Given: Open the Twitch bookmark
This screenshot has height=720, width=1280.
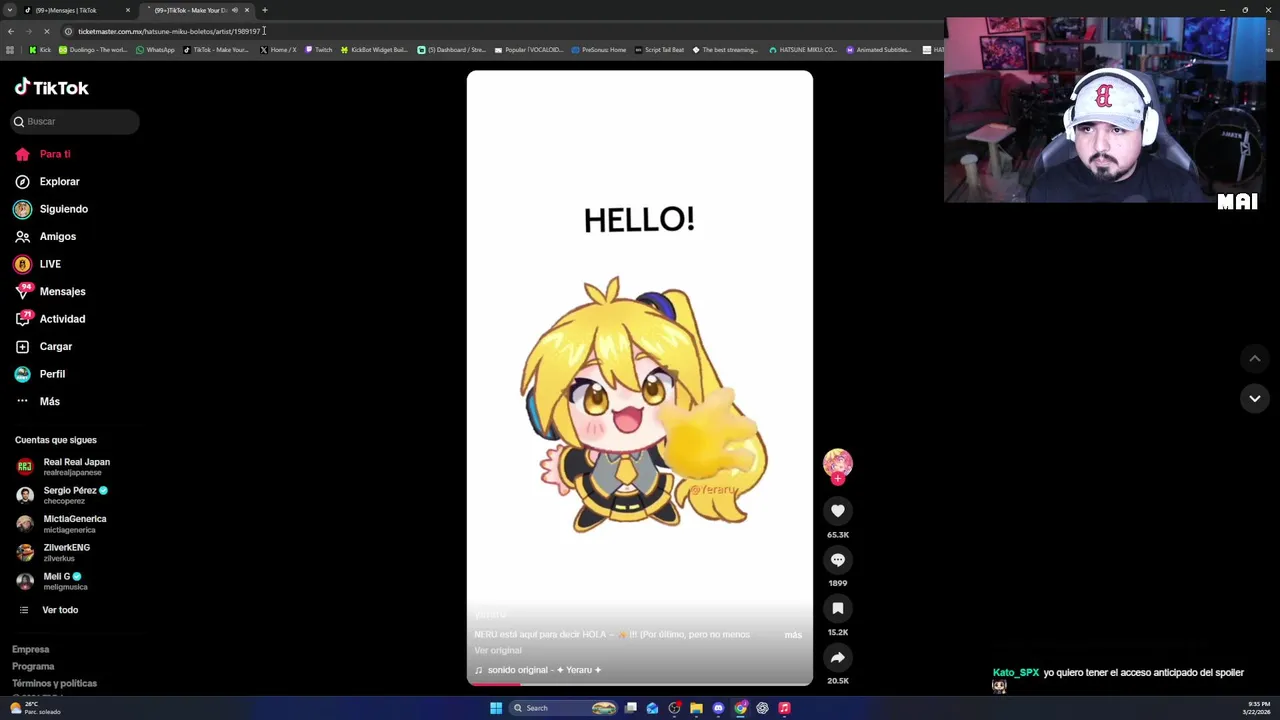Looking at the screenshot, I should (318, 50).
